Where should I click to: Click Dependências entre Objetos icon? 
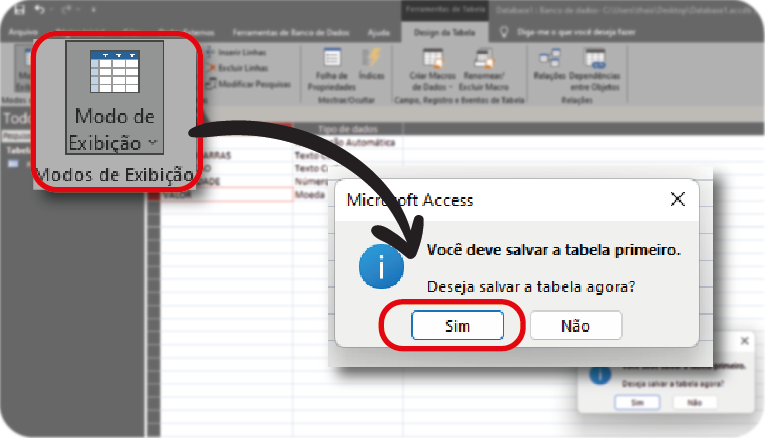point(595,58)
